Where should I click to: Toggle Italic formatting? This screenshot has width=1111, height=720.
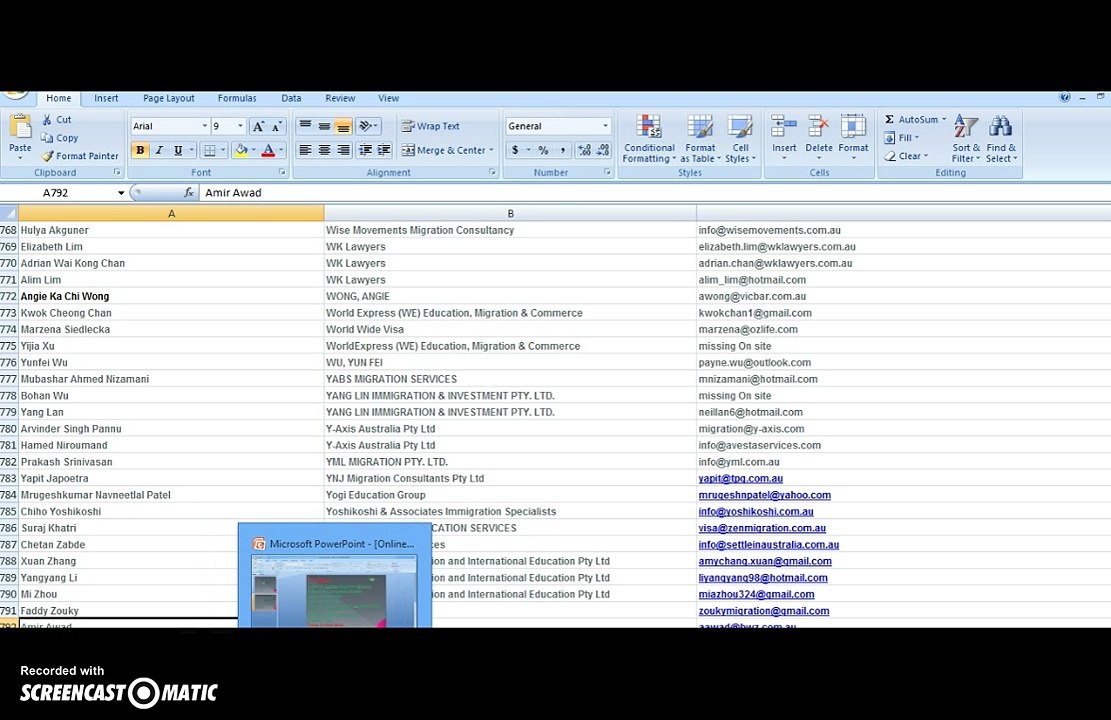click(159, 150)
